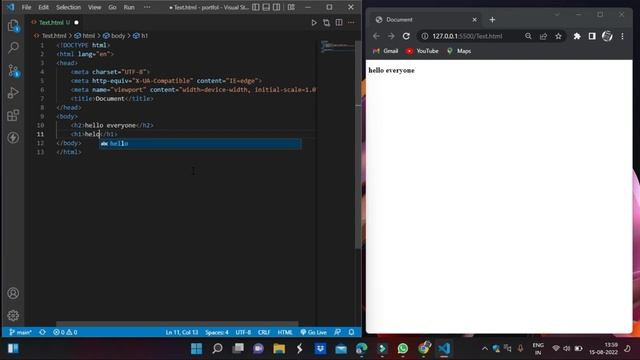Image resolution: width=640 pixels, height=360 pixels.
Task: Show more menu items ellipsis
Action: point(147,7)
